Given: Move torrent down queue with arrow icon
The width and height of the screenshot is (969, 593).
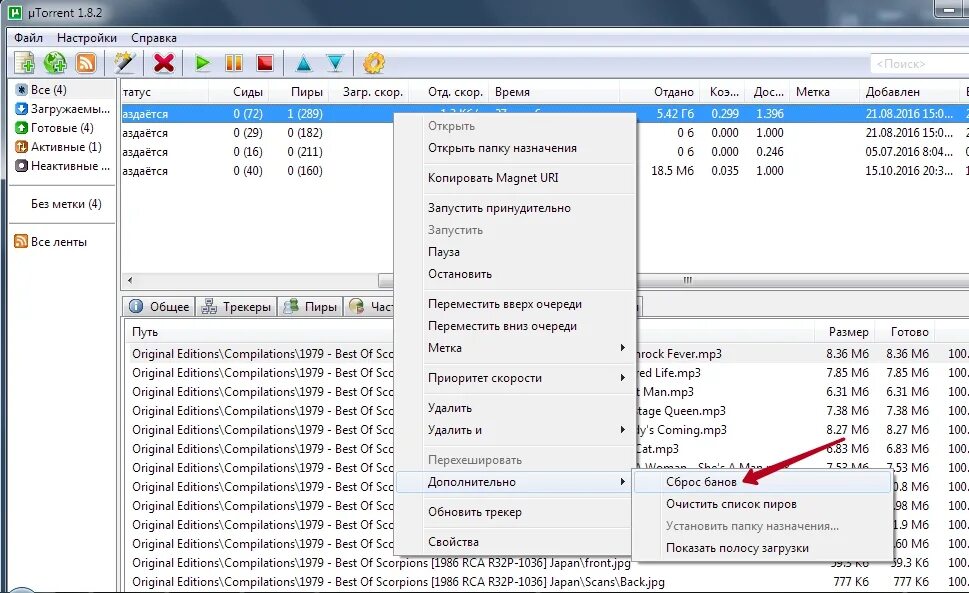Looking at the screenshot, I should tap(335, 63).
